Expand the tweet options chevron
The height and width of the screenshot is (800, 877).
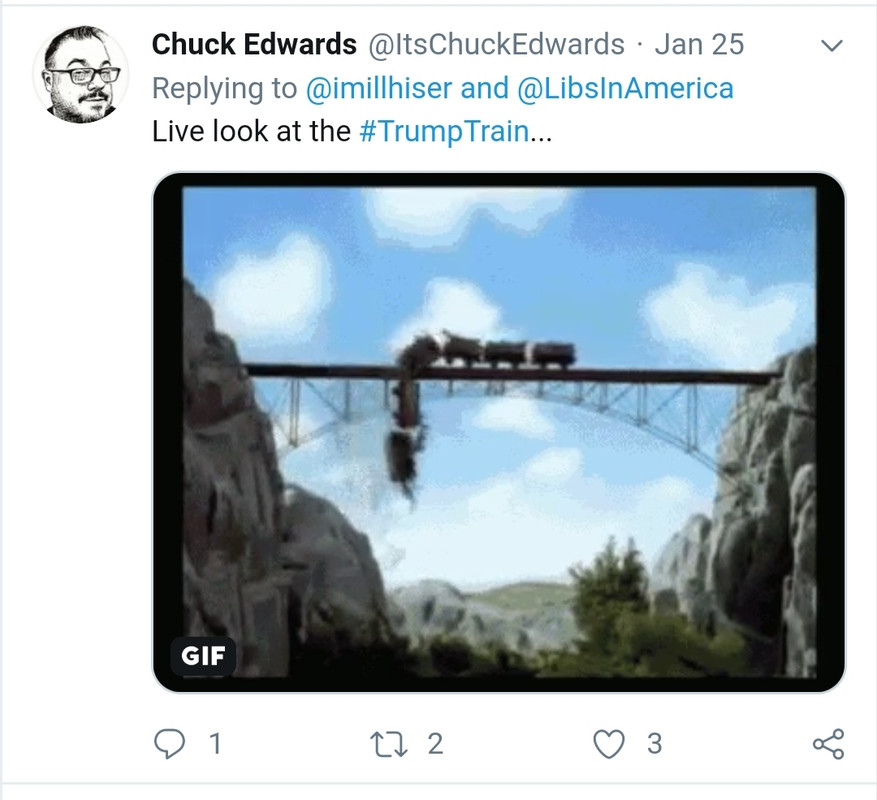(832, 45)
